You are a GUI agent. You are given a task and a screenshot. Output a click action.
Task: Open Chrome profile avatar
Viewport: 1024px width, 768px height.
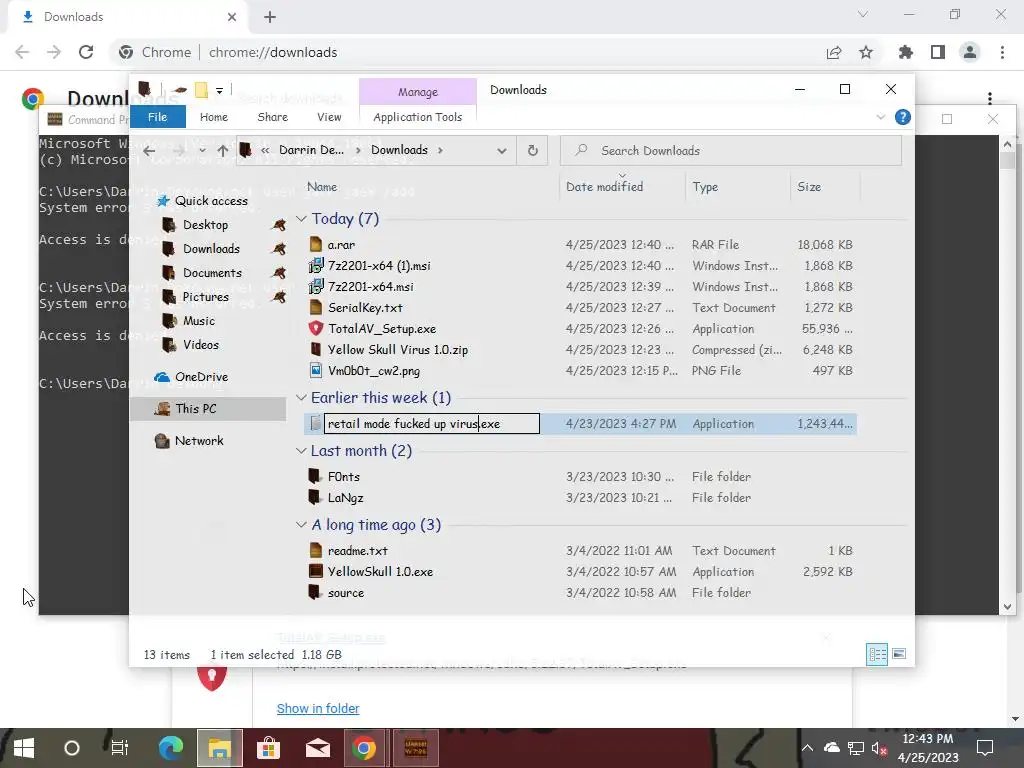pos(970,52)
